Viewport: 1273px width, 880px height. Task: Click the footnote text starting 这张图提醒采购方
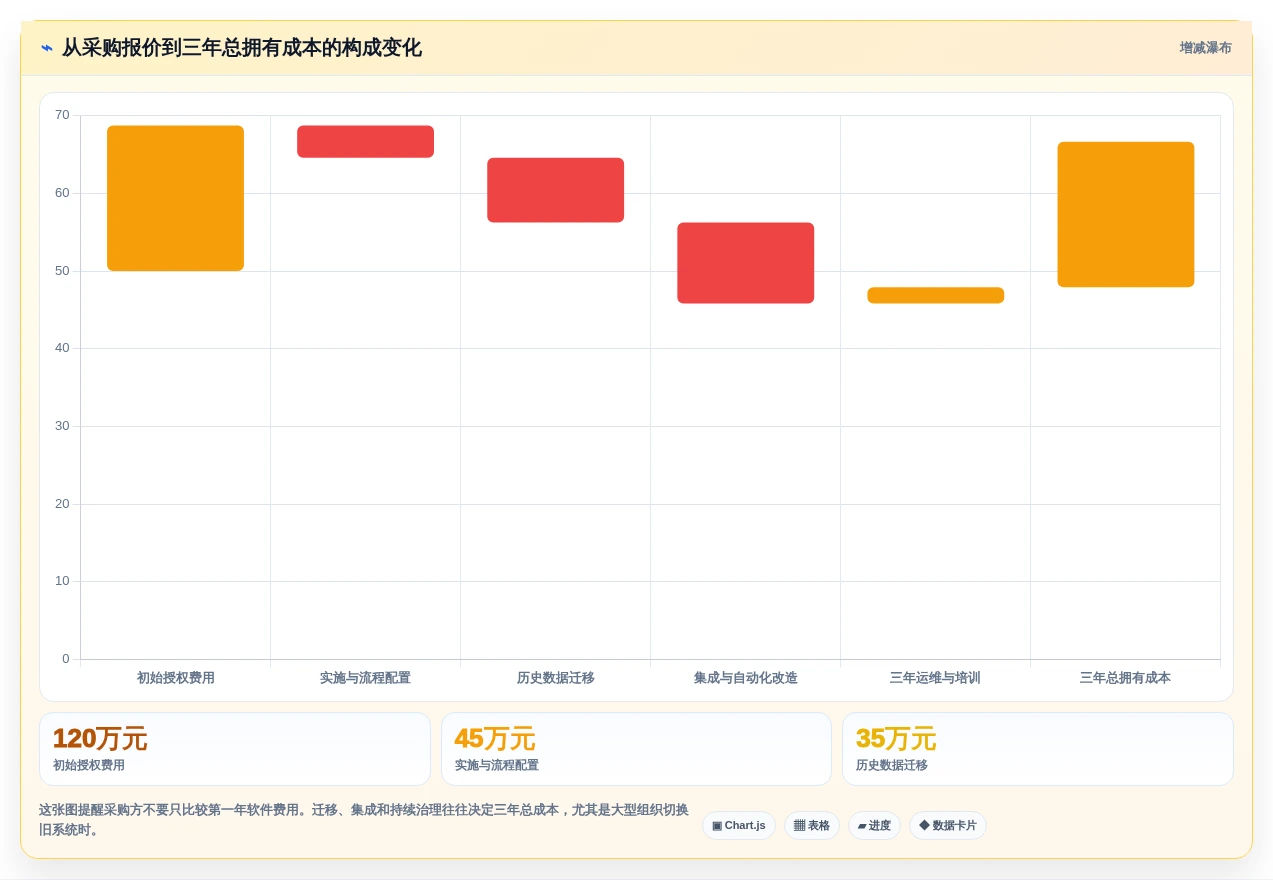coord(364,820)
